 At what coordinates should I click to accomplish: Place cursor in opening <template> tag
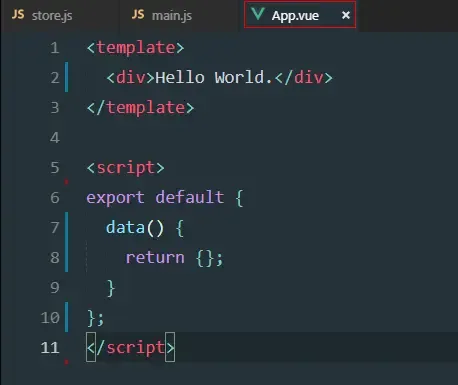pyautogui.click(x=135, y=48)
